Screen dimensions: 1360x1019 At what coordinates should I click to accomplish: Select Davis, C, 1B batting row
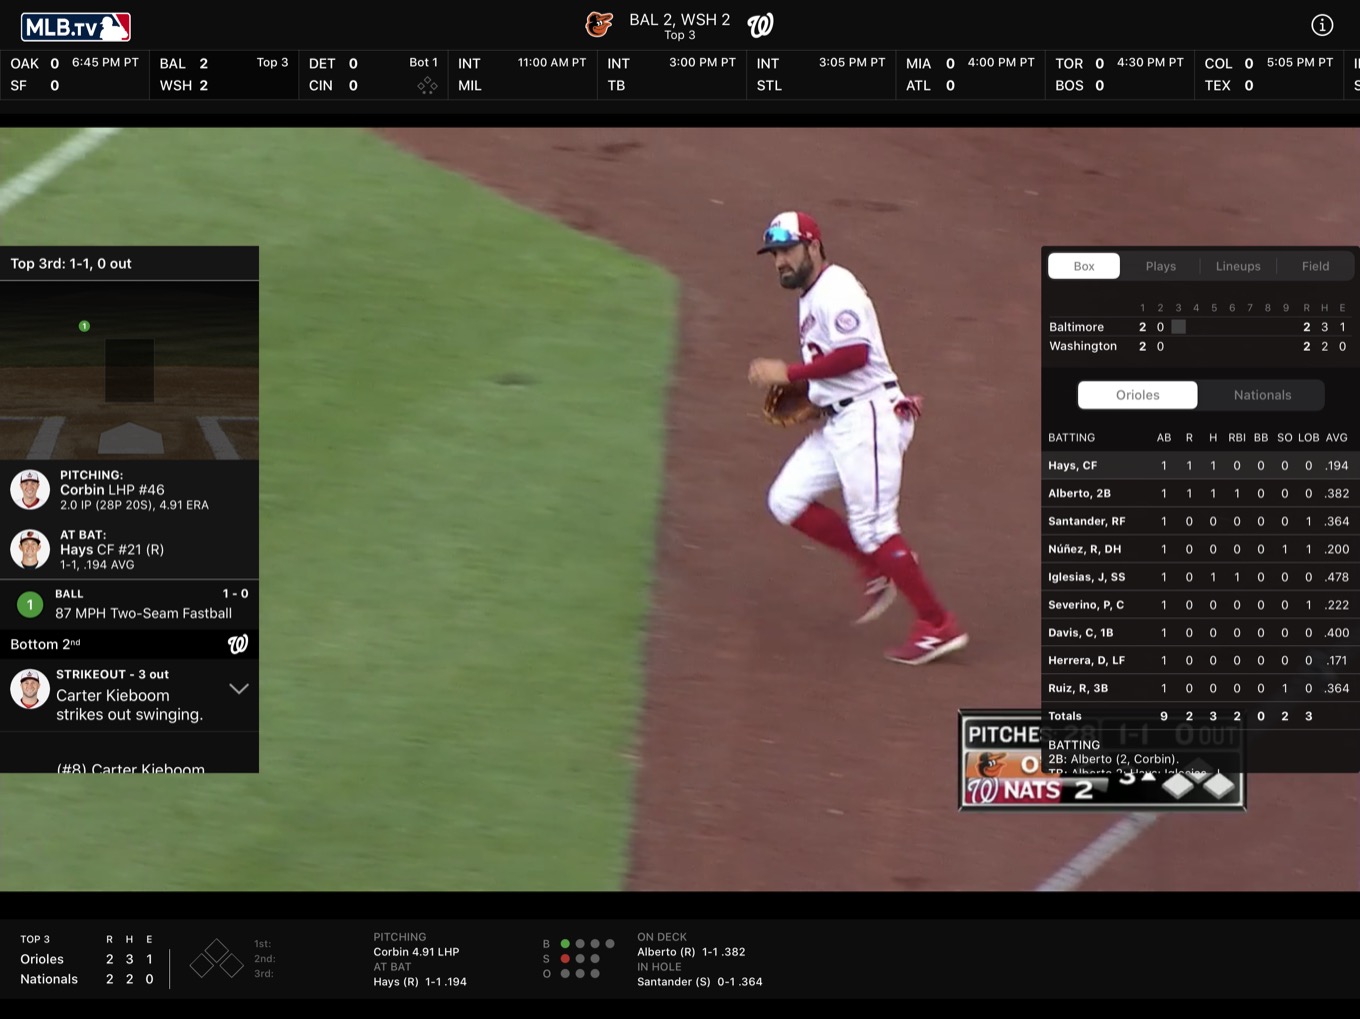point(1200,633)
